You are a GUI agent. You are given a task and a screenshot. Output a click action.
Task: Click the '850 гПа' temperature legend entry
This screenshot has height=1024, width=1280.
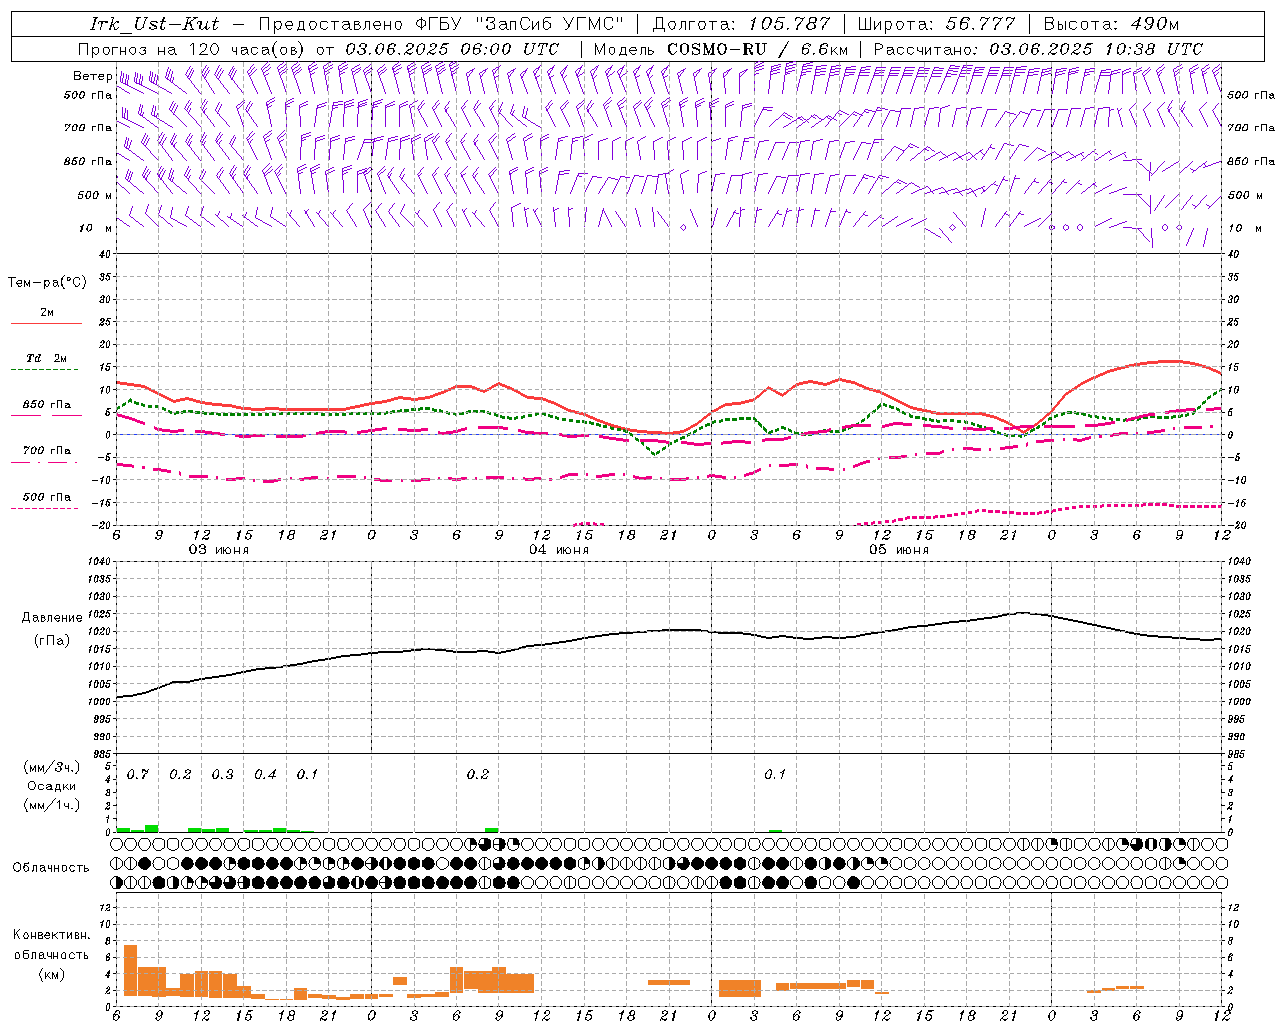tap(46, 405)
